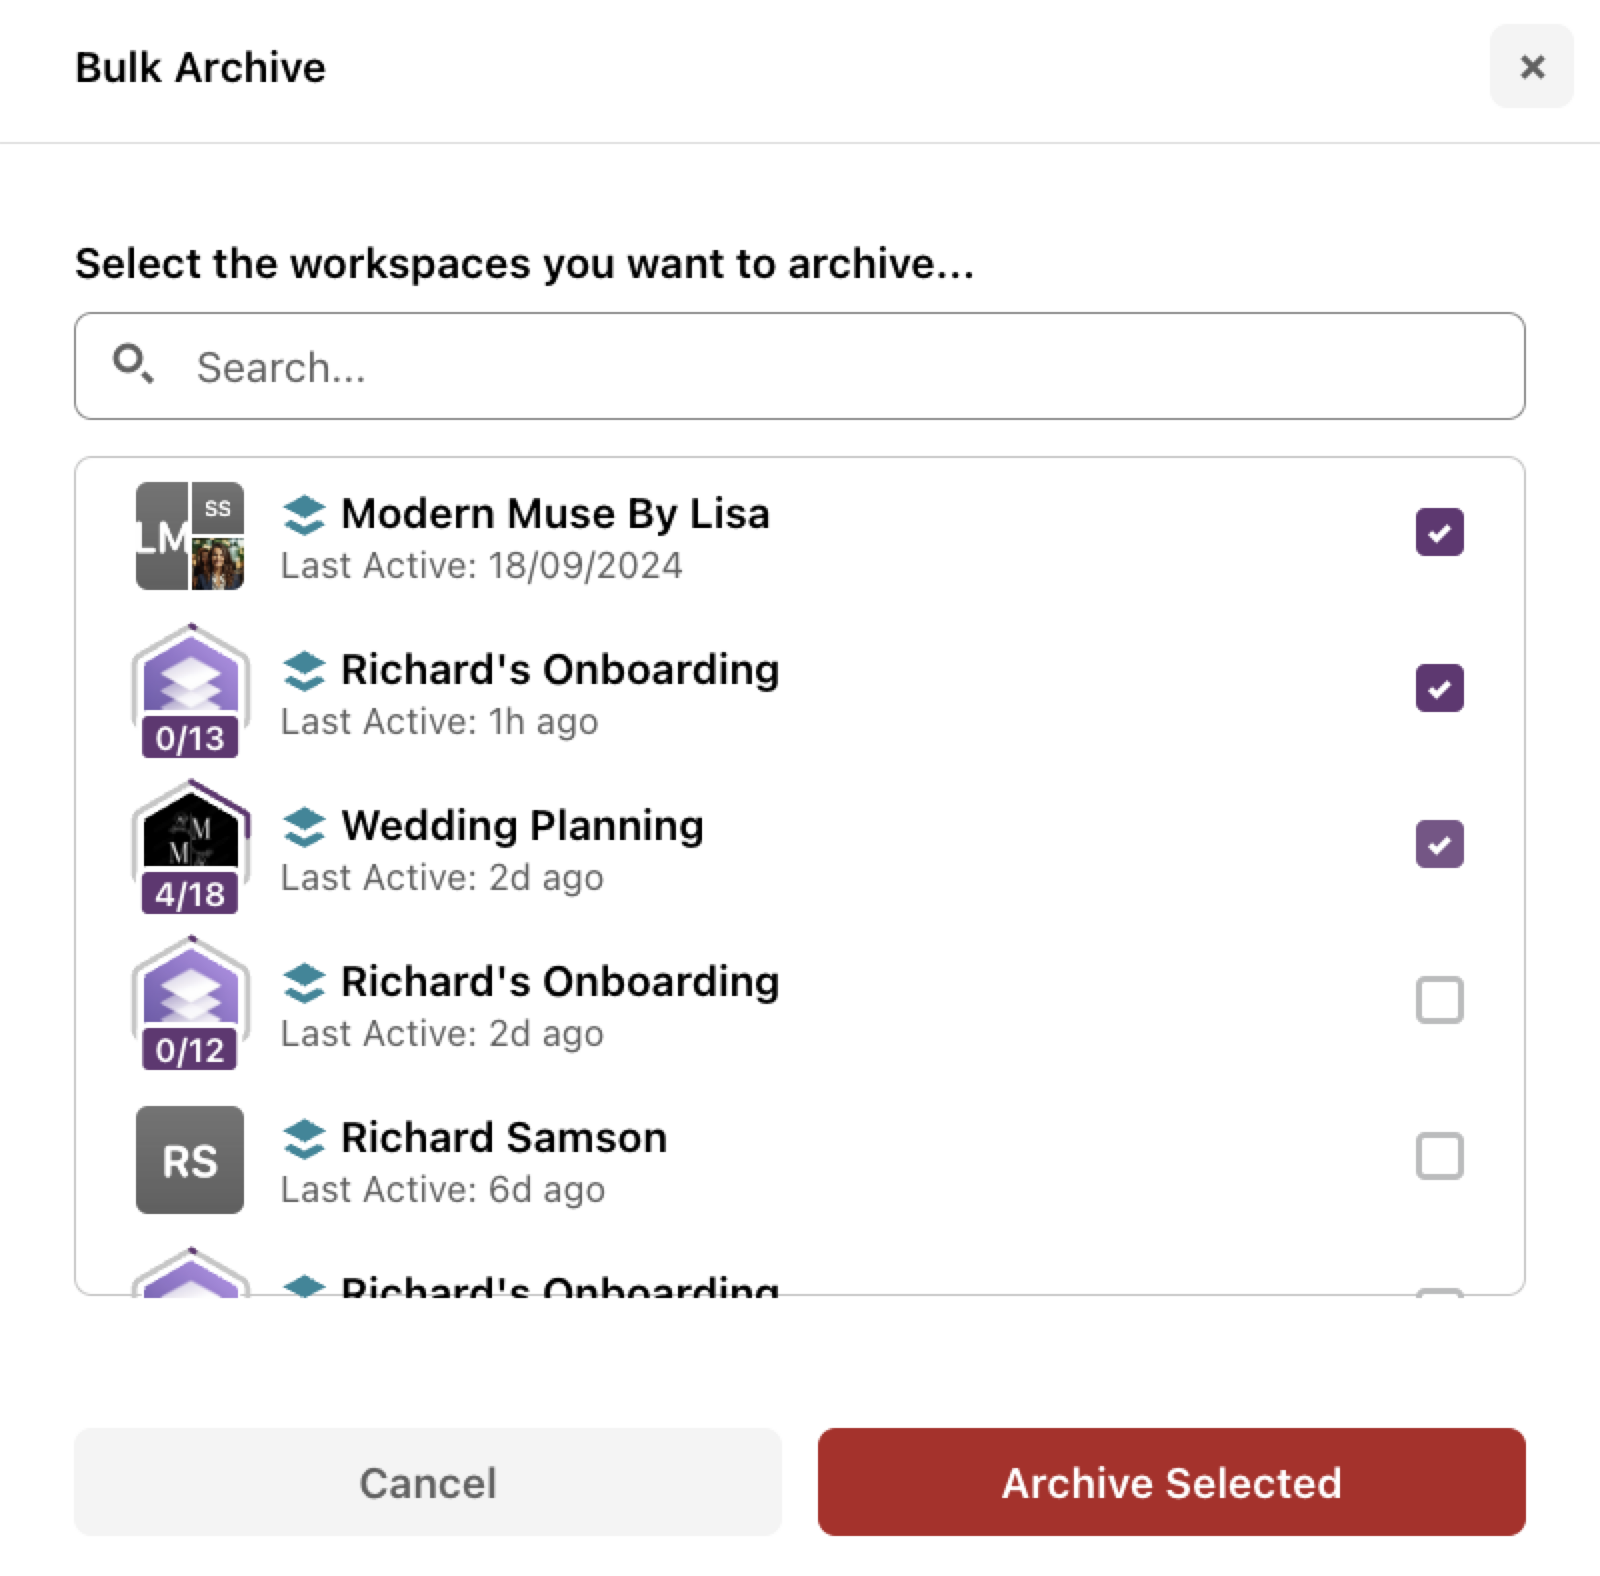Click into the Search workspaces field
This screenshot has width=1600, height=1576.
(x=800, y=366)
